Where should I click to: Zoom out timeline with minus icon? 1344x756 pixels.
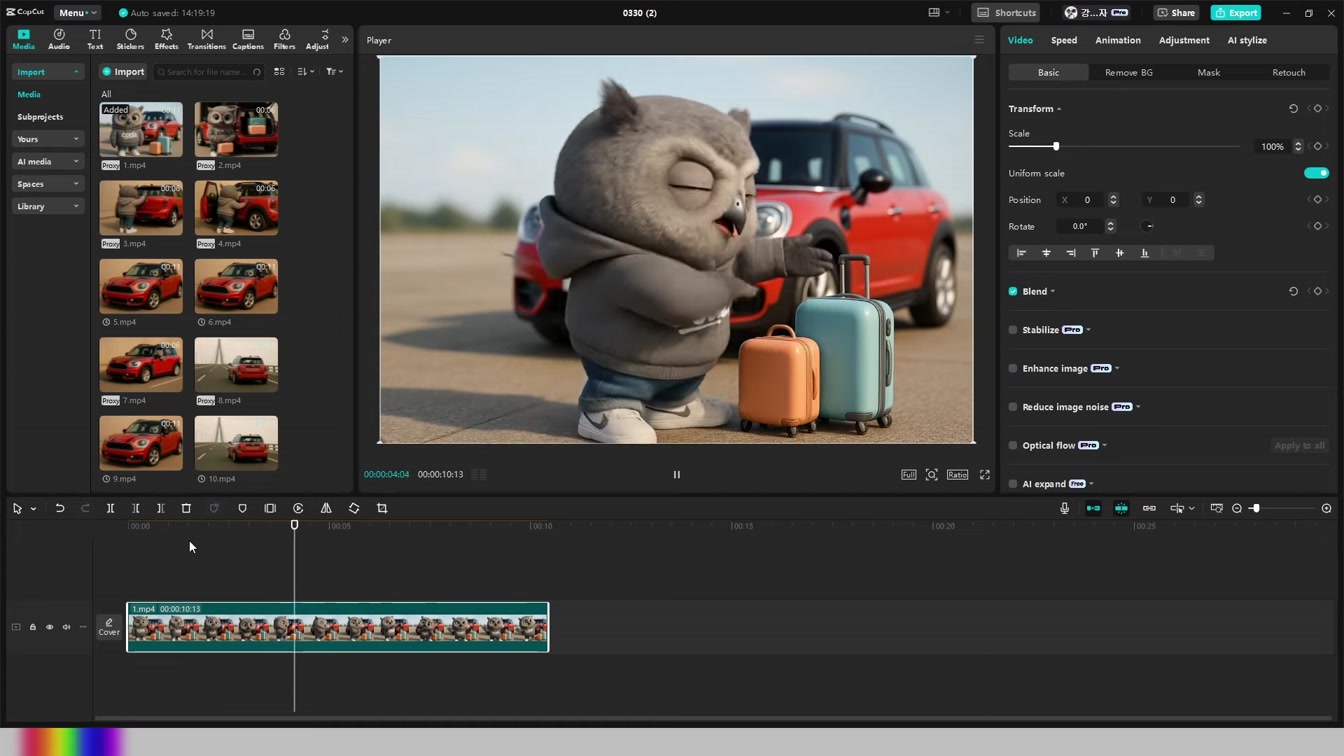[1237, 508]
